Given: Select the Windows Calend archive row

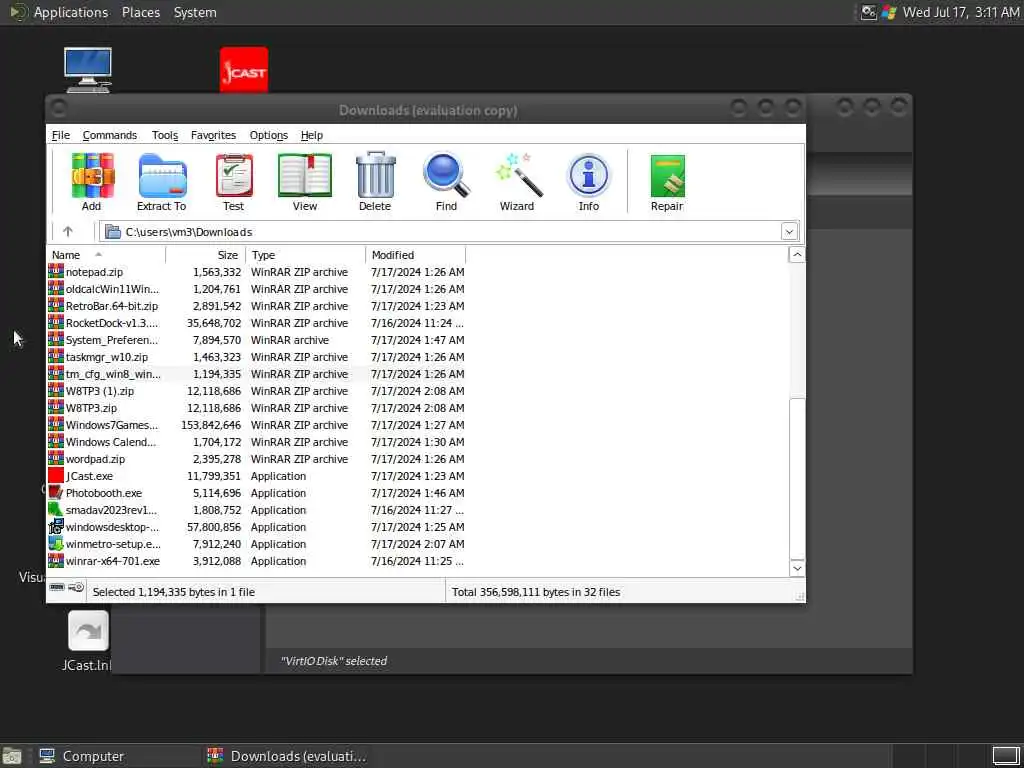Looking at the screenshot, I should (256, 442).
